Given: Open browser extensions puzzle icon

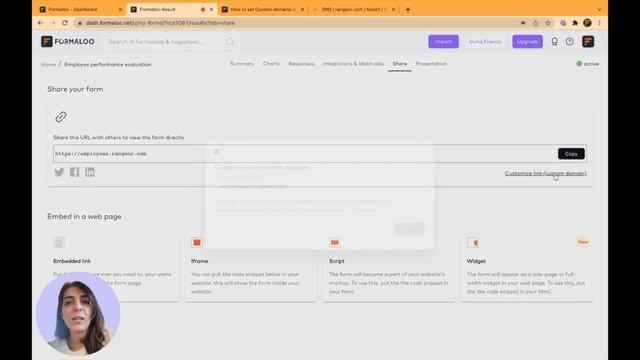Looking at the screenshot, I should [x=575, y=23].
